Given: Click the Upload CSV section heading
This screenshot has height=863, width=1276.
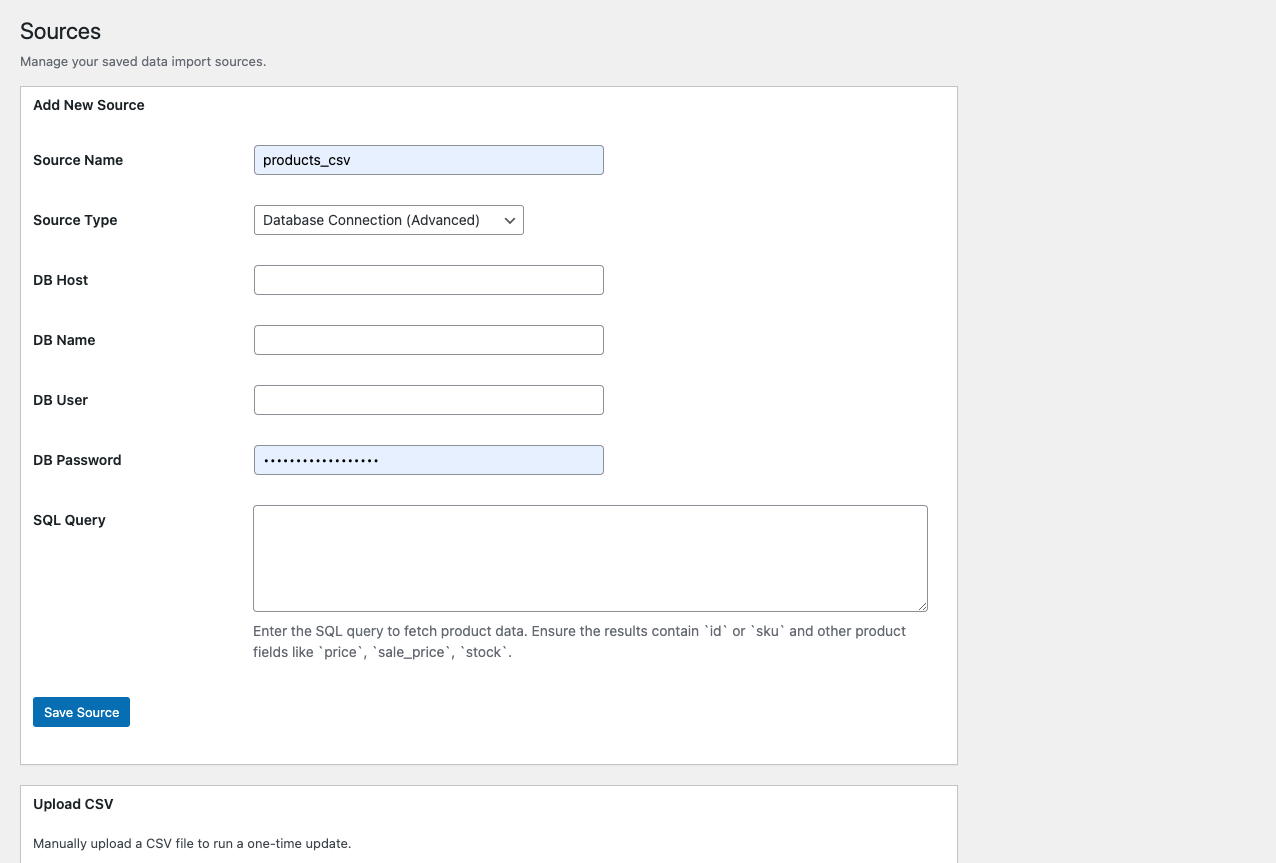Looking at the screenshot, I should tap(73, 804).
